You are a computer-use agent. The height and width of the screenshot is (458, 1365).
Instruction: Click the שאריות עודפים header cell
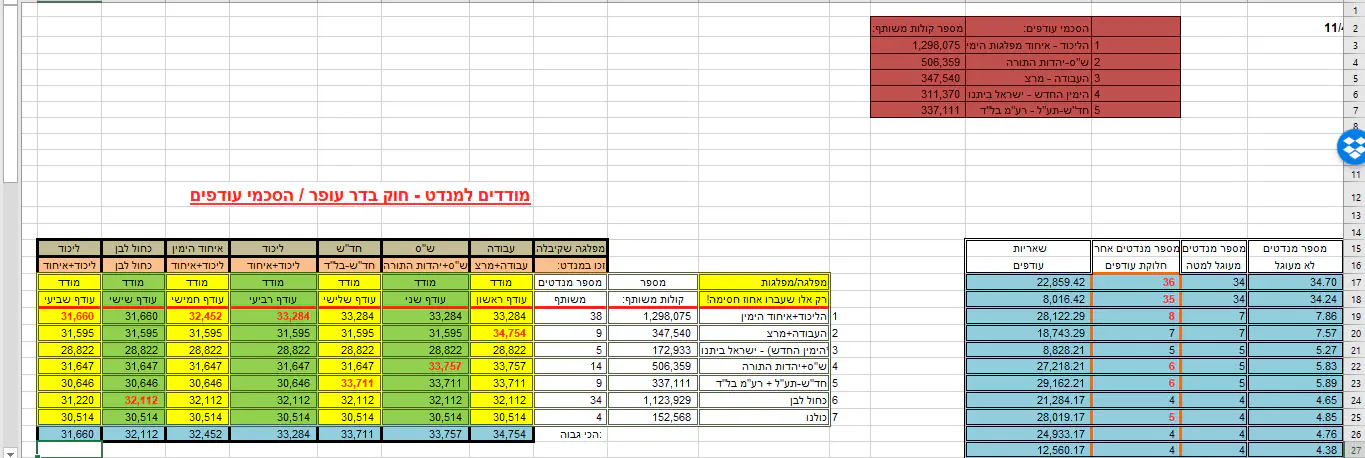(1029, 256)
